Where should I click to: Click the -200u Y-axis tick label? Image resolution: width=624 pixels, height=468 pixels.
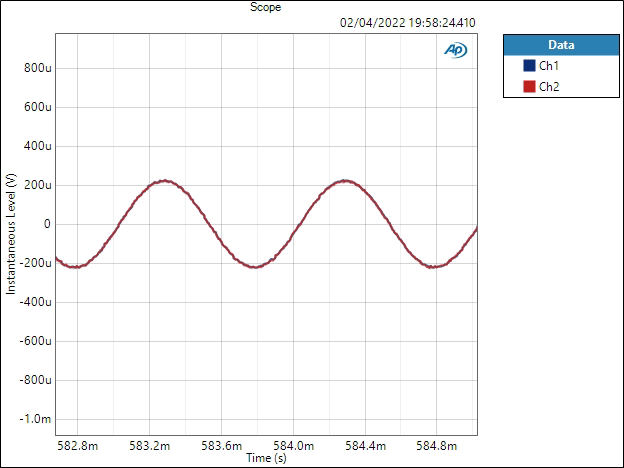[35, 263]
